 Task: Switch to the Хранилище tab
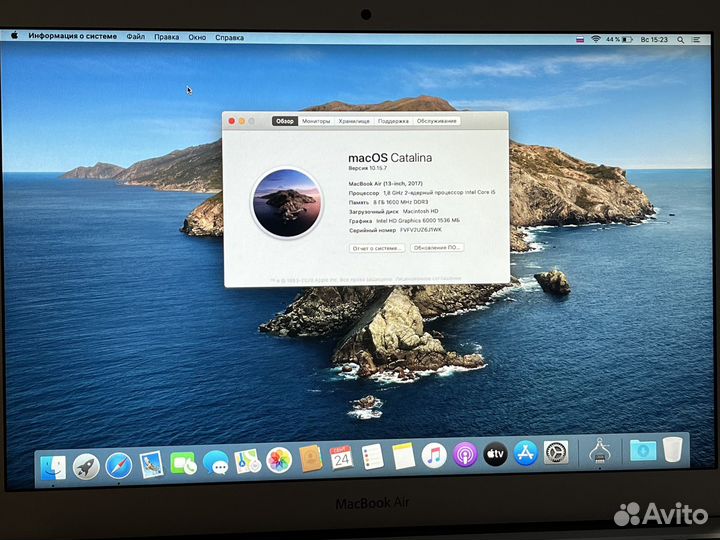(x=354, y=121)
